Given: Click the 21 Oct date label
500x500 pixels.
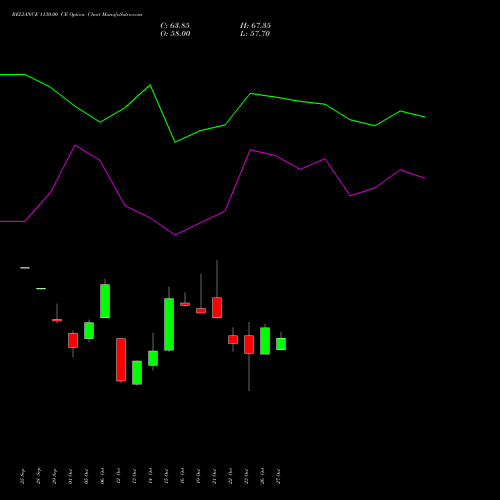Looking at the screenshot, I should [214, 476].
